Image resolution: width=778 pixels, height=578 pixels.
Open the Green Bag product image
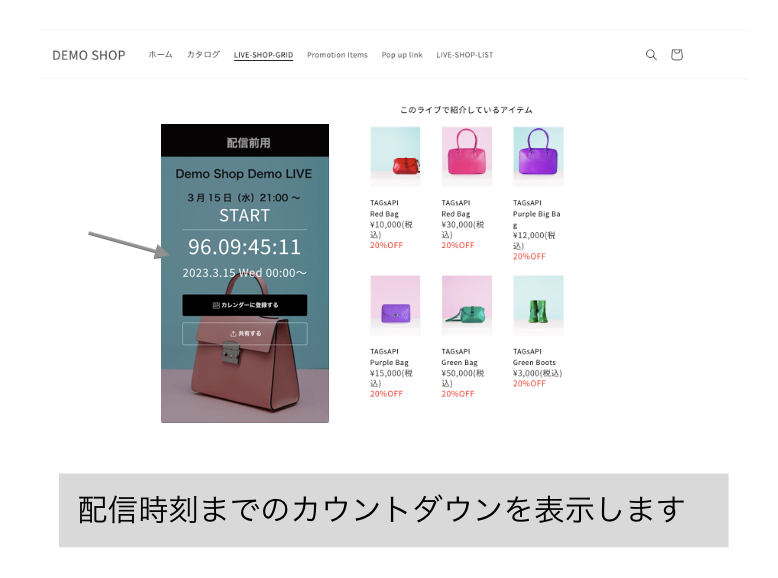(x=466, y=305)
